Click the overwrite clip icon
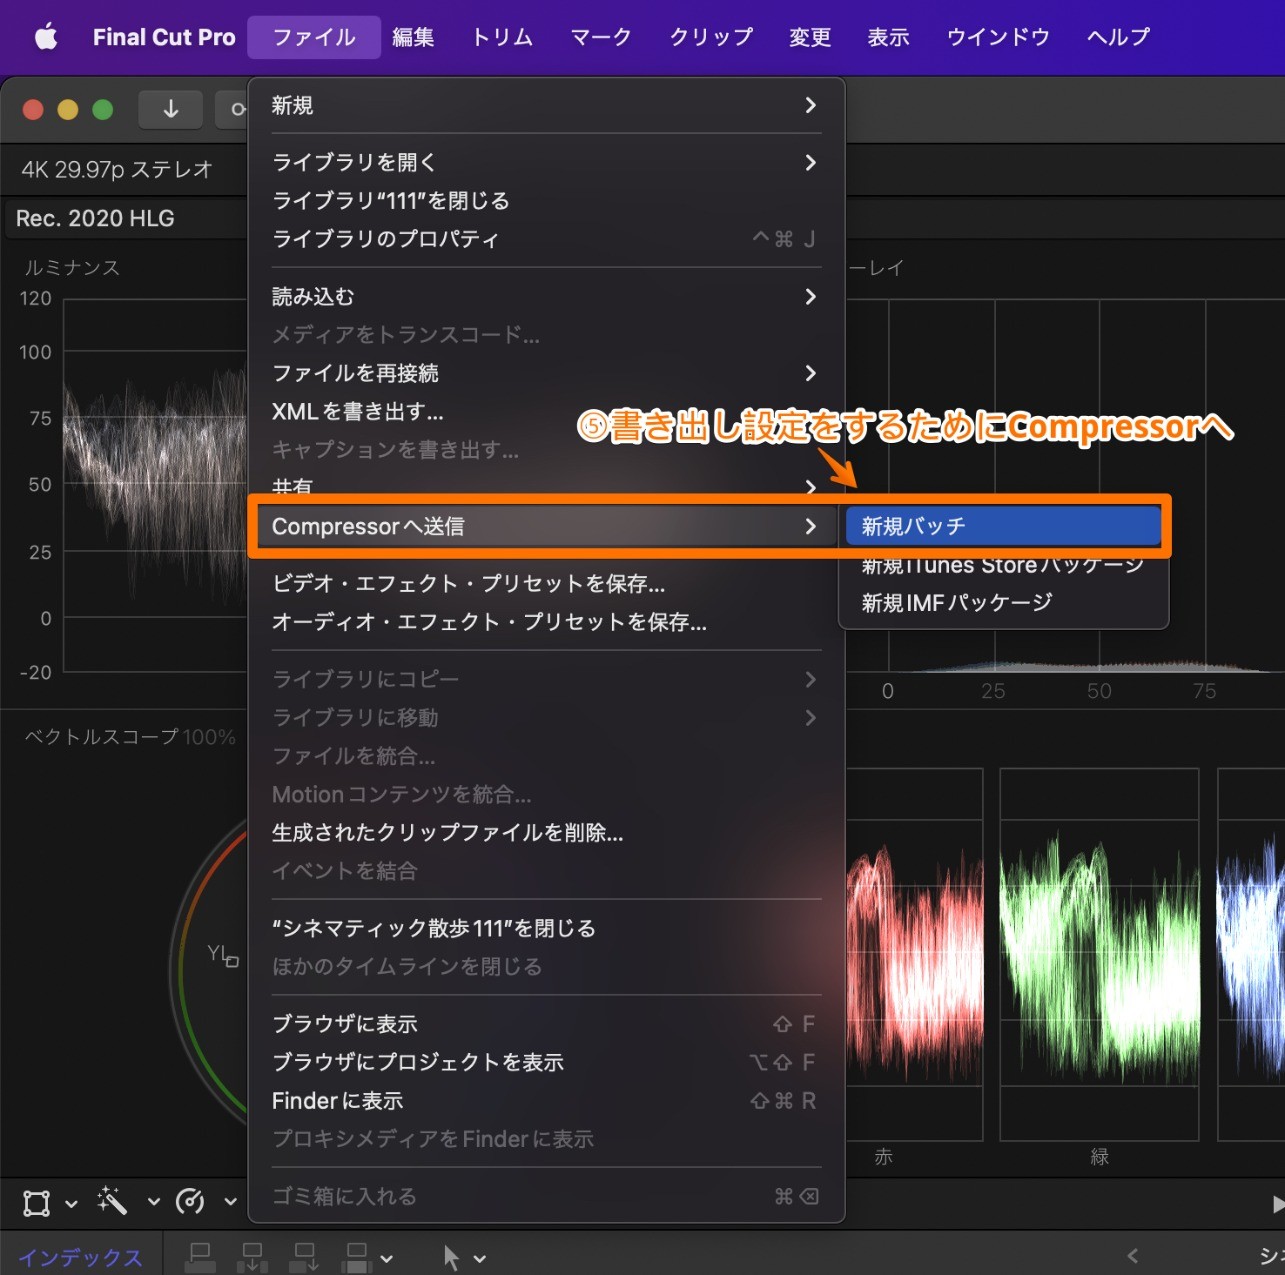 click(x=356, y=1257)
